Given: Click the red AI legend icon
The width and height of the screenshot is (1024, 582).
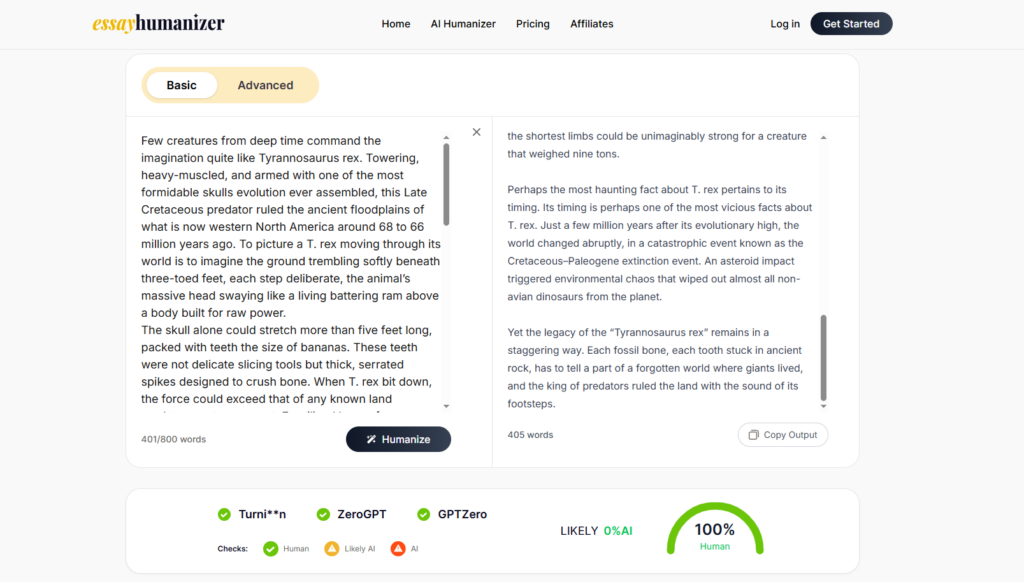Looking at the screenshot, I should [x=398, y=548].
